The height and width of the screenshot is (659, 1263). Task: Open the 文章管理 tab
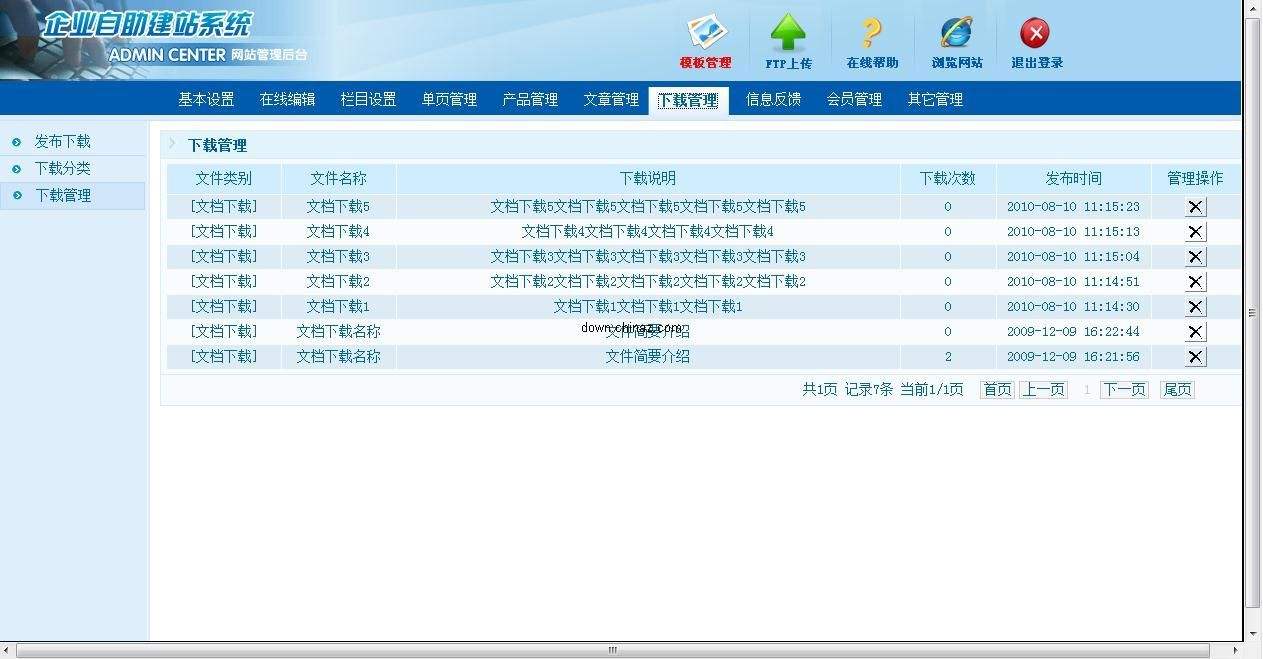tap(611, 99)
